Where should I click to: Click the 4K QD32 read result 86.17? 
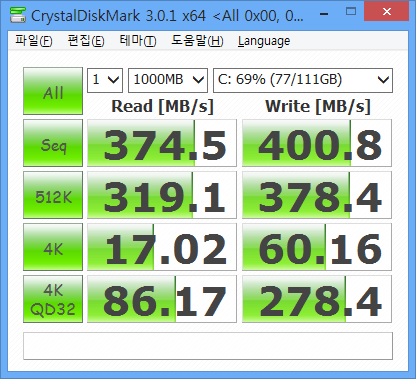coord(162,299)
